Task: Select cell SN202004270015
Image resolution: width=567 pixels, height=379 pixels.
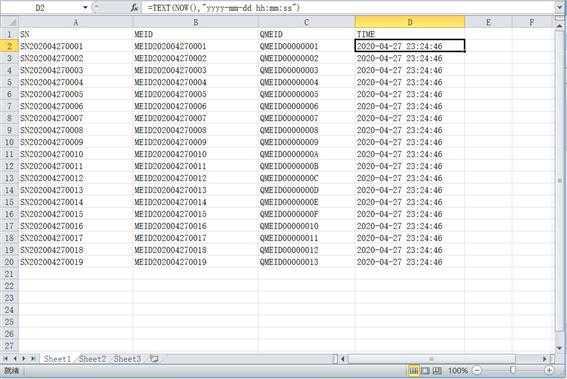Action: (76, 214)
